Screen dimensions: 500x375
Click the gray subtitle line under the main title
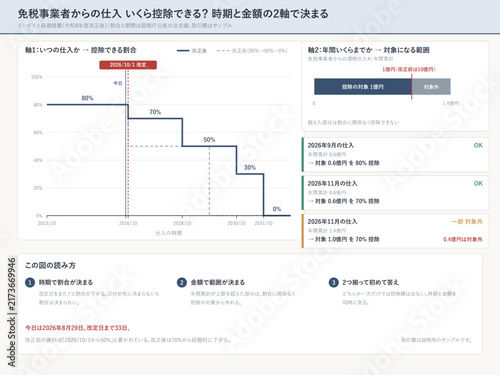tap(125, 25)
